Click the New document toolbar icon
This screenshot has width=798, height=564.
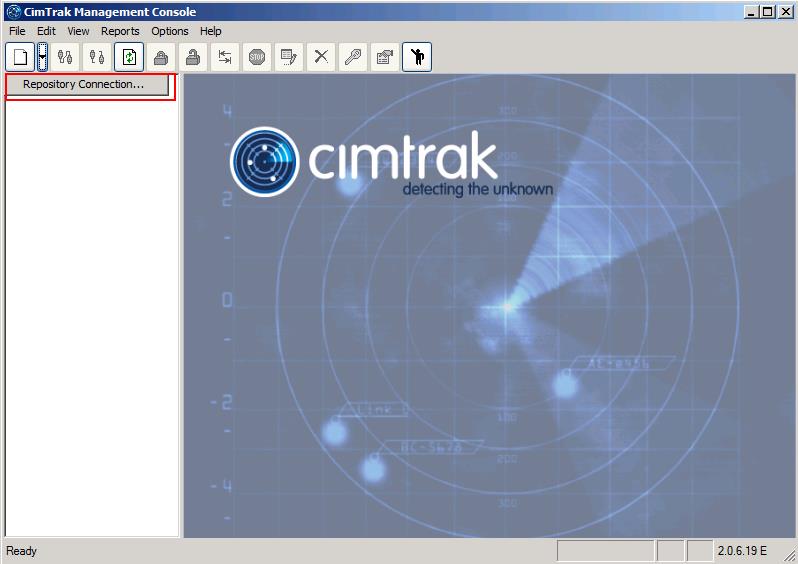(x=20, y=57)
